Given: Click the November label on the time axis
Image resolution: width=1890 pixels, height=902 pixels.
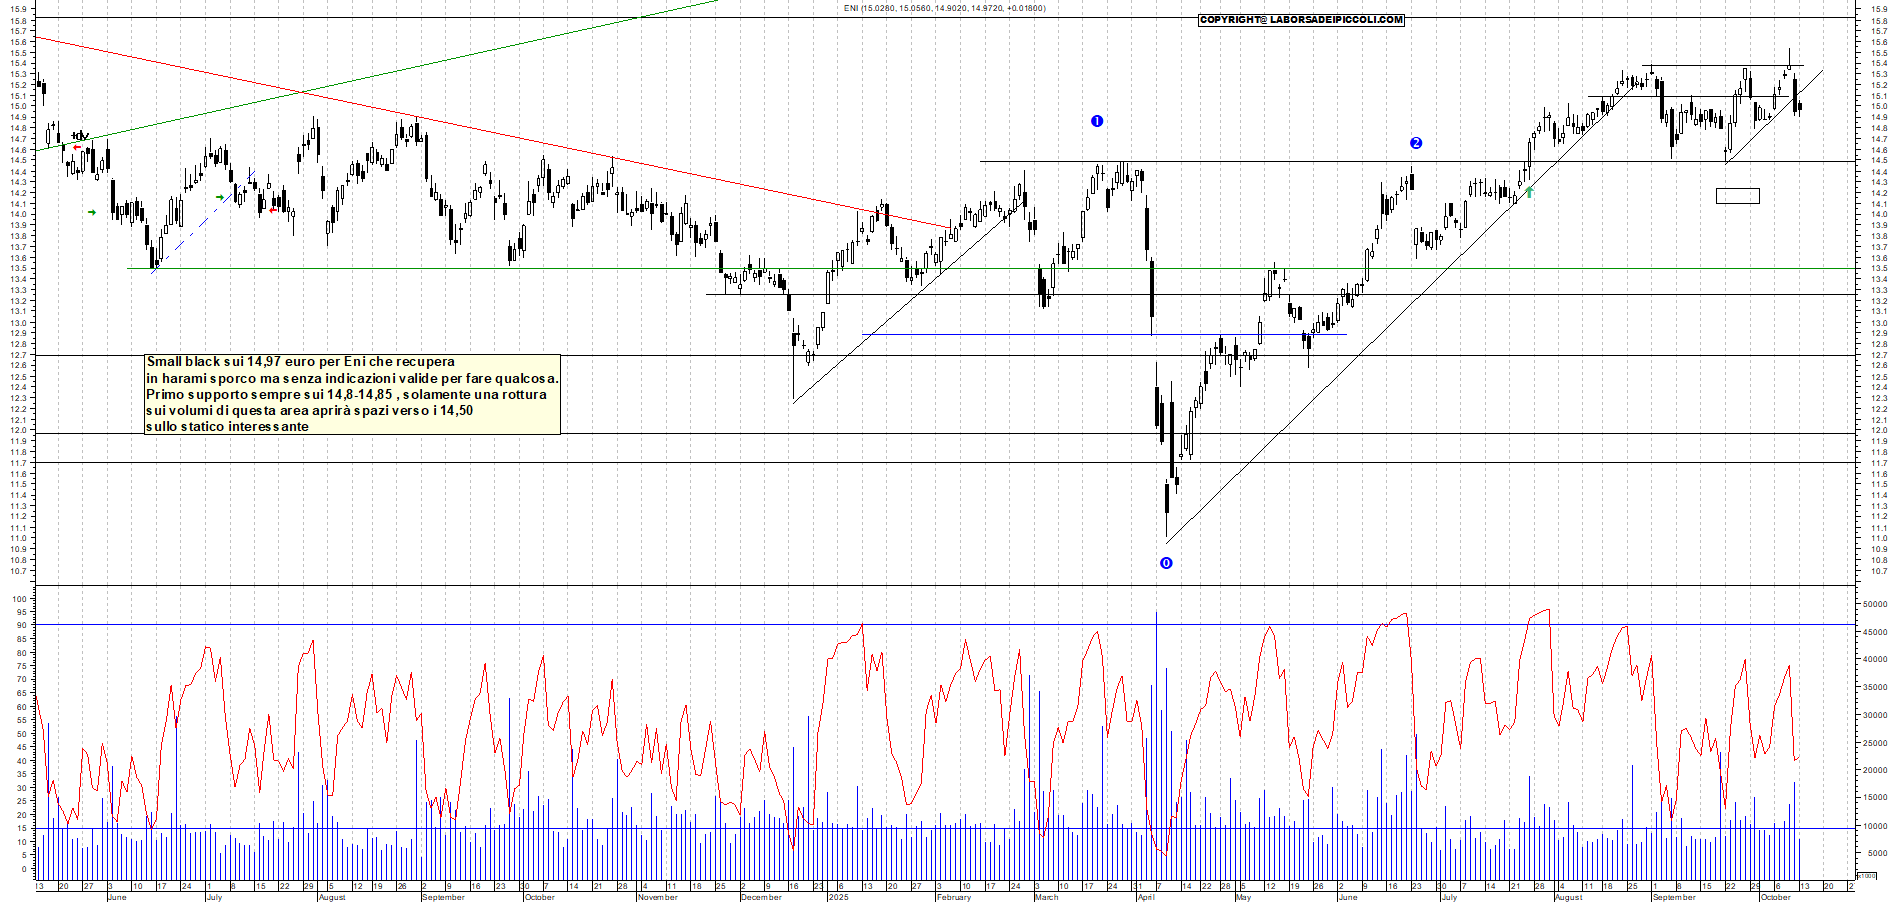Looking at the screenshot, I should [x=657, y=897].
